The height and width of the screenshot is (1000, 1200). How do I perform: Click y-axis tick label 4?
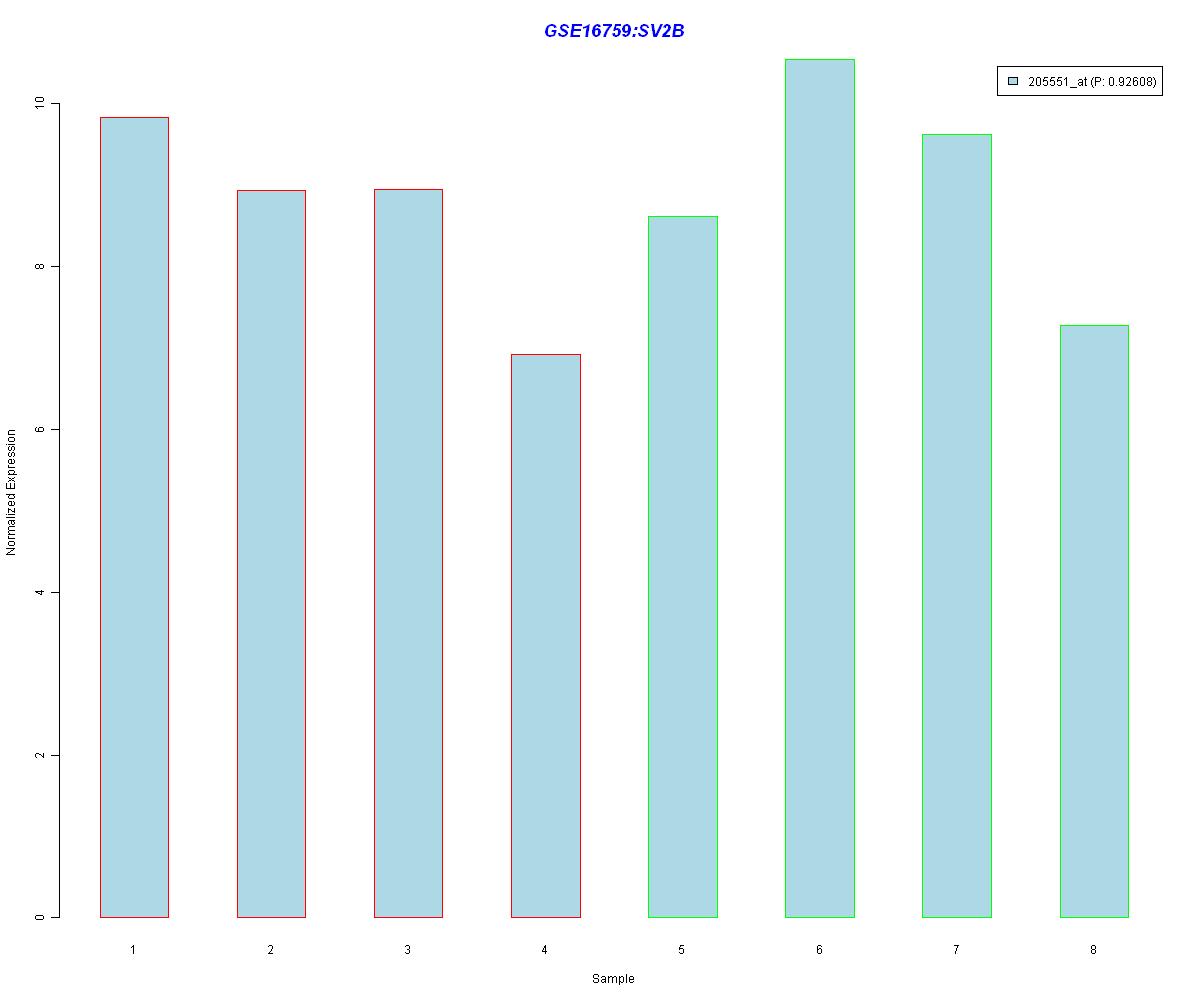tap(41, 592)
